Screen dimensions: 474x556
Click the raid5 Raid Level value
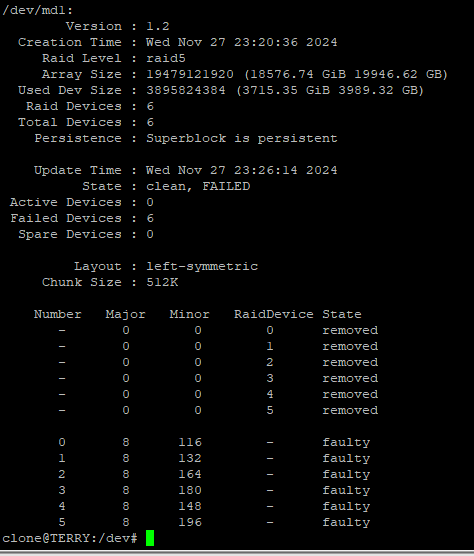click(x=166, y=58)
